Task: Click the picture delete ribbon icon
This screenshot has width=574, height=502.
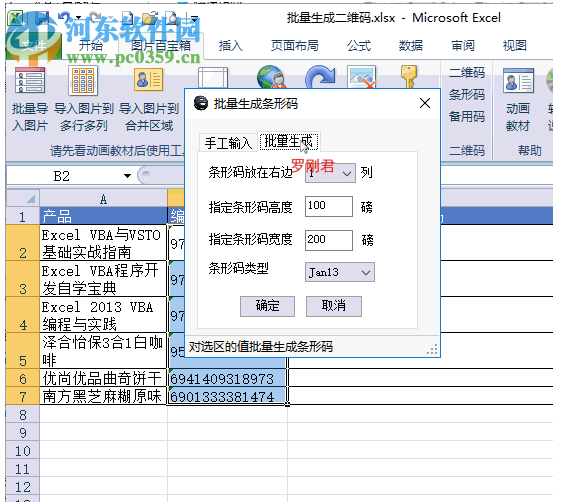Action: (362, 77)
